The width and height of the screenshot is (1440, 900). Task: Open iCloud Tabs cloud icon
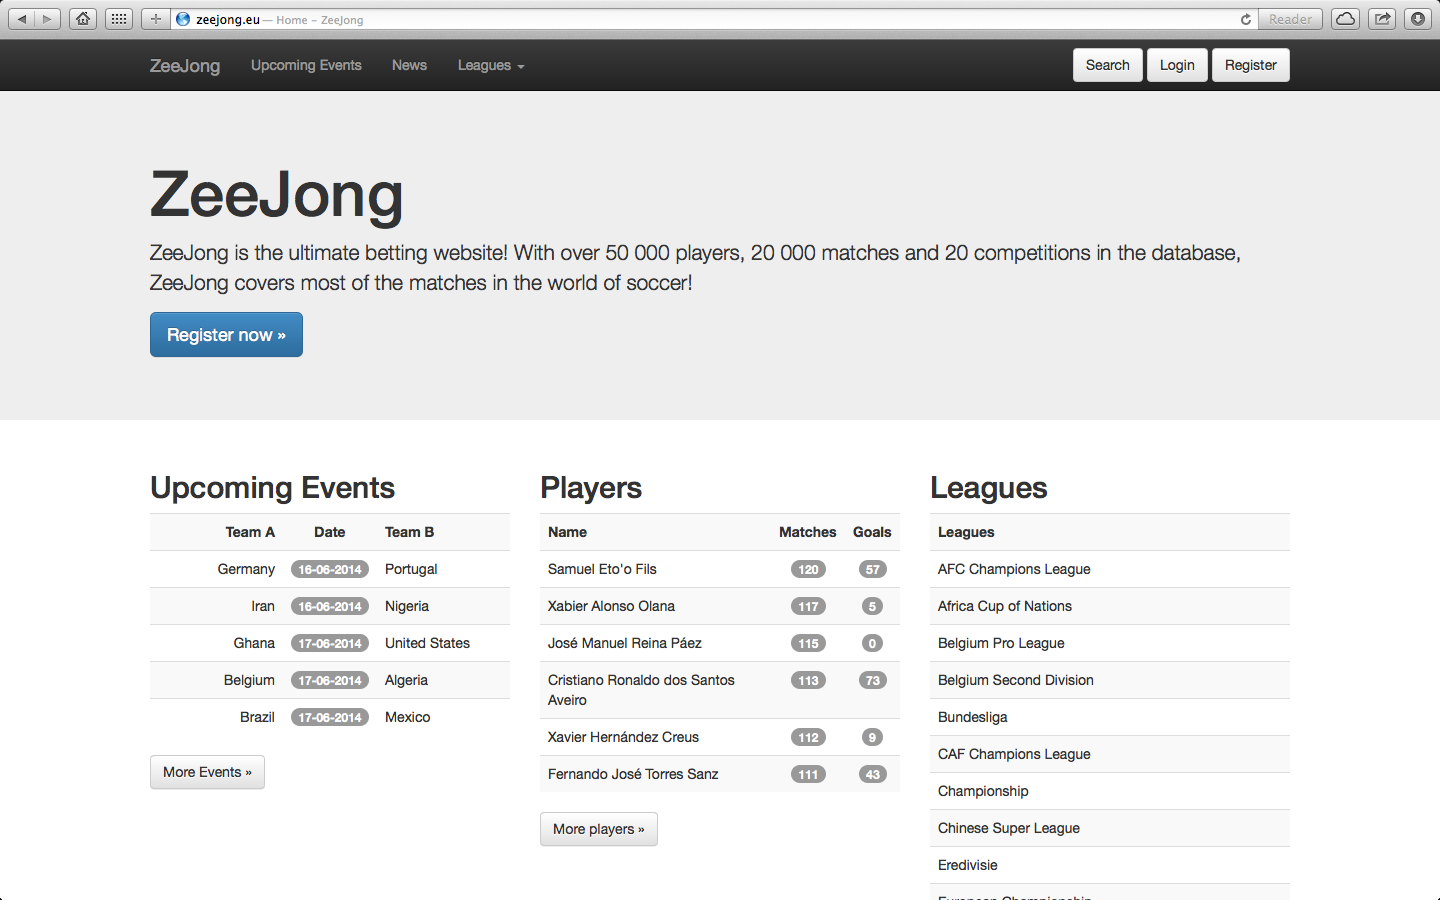(x=1346, y=19)
